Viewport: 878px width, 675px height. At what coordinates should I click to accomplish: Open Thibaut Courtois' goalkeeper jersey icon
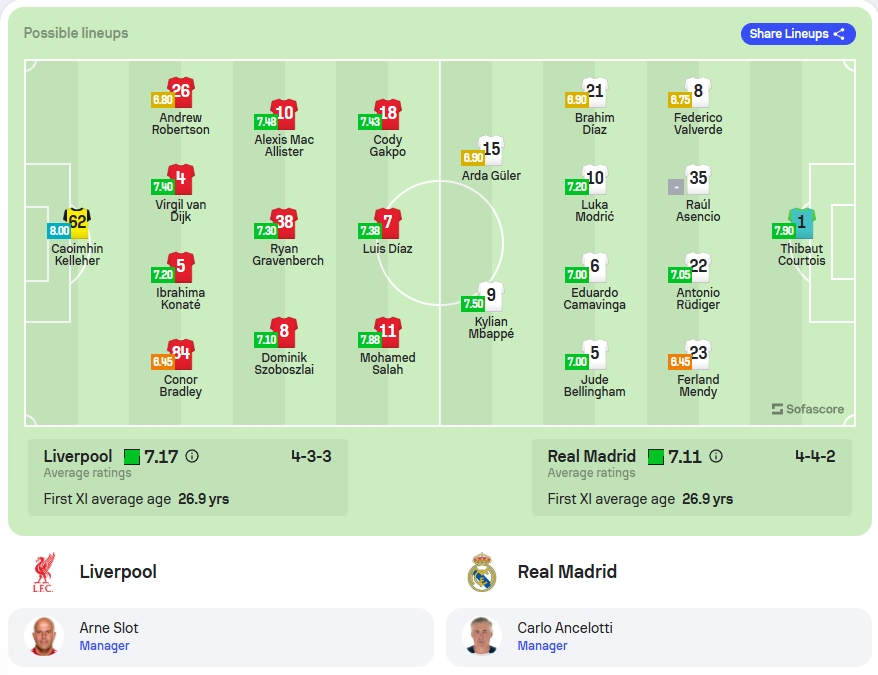[801, 223]
